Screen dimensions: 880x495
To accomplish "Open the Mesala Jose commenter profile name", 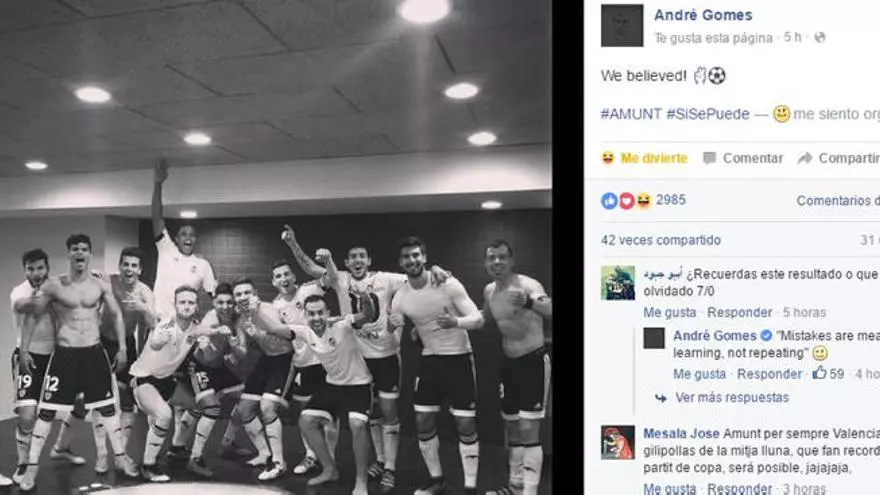I will pos(681,433).
